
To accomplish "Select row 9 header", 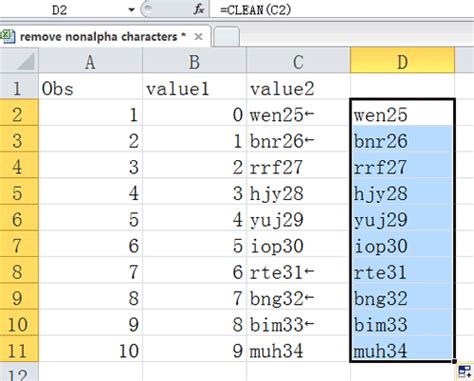I will tap(19, 297).
